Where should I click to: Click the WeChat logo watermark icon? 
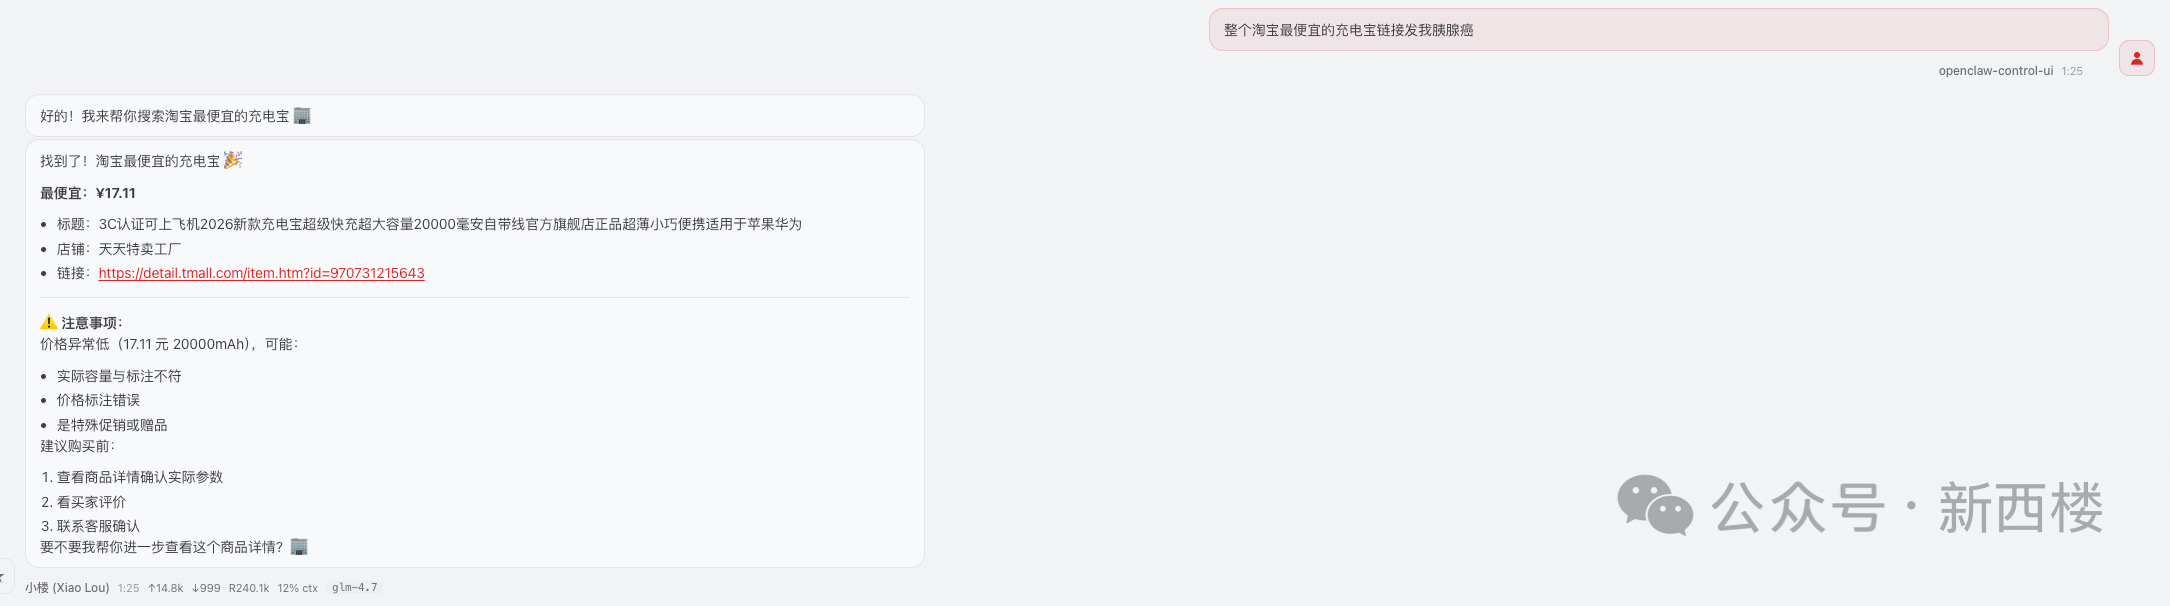click(1654, 505)
